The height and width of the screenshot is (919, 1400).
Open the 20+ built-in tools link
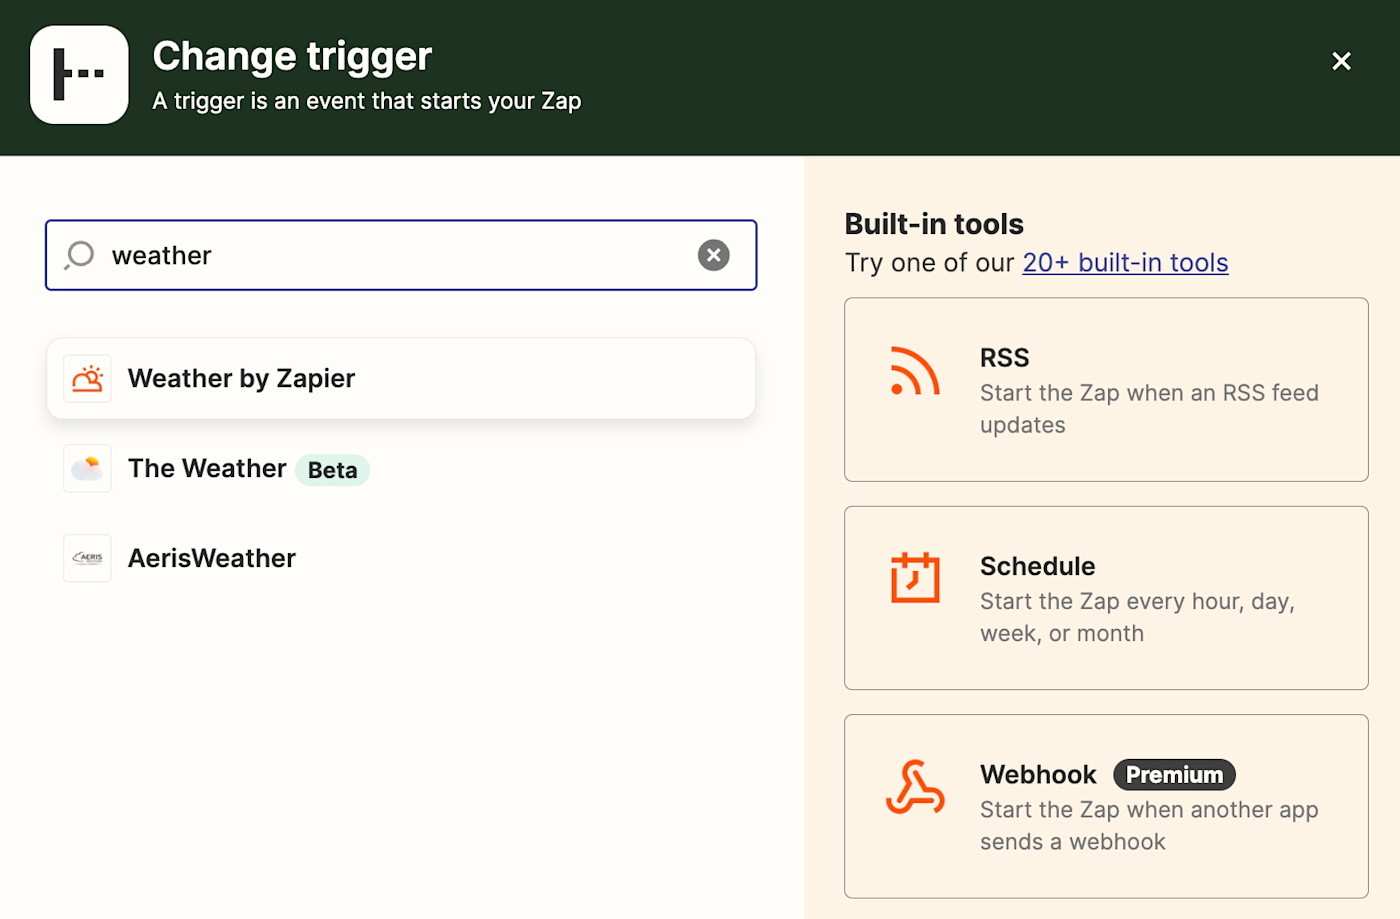(x=1125, y=262)
